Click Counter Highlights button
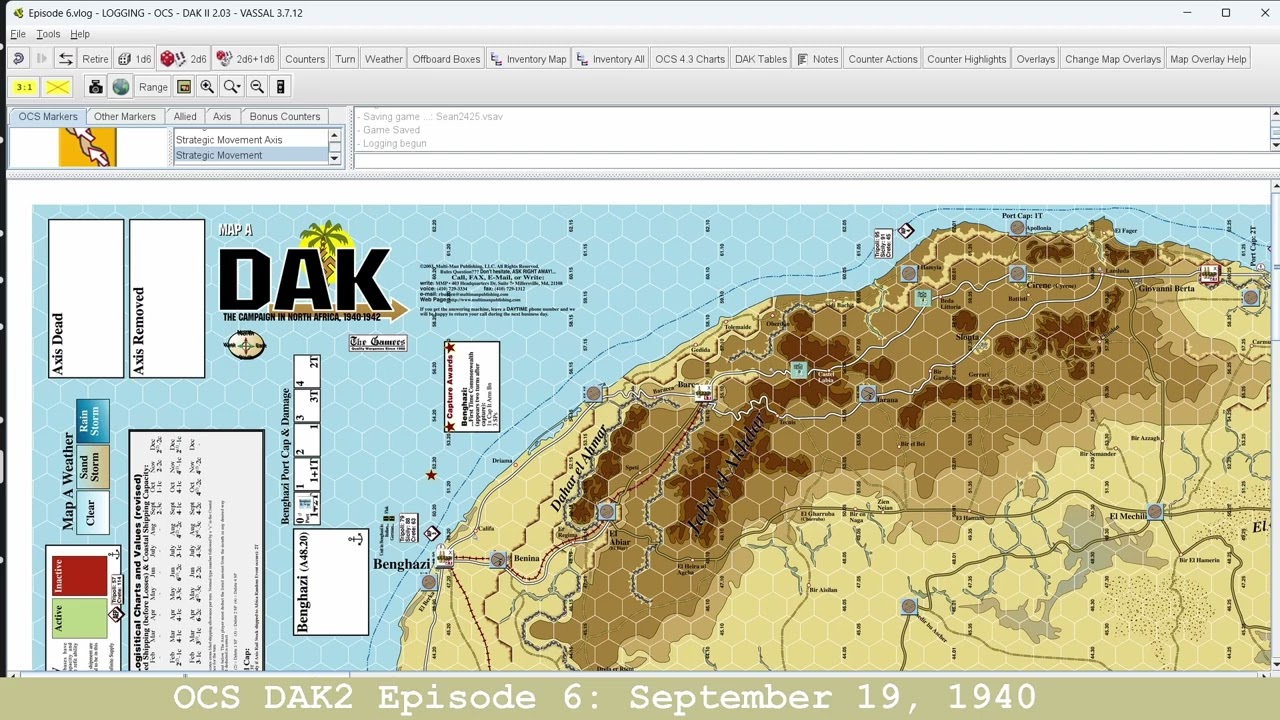The width and height of the screenshot is (1280, 720). pyautogui.click(x=967, y=59)
